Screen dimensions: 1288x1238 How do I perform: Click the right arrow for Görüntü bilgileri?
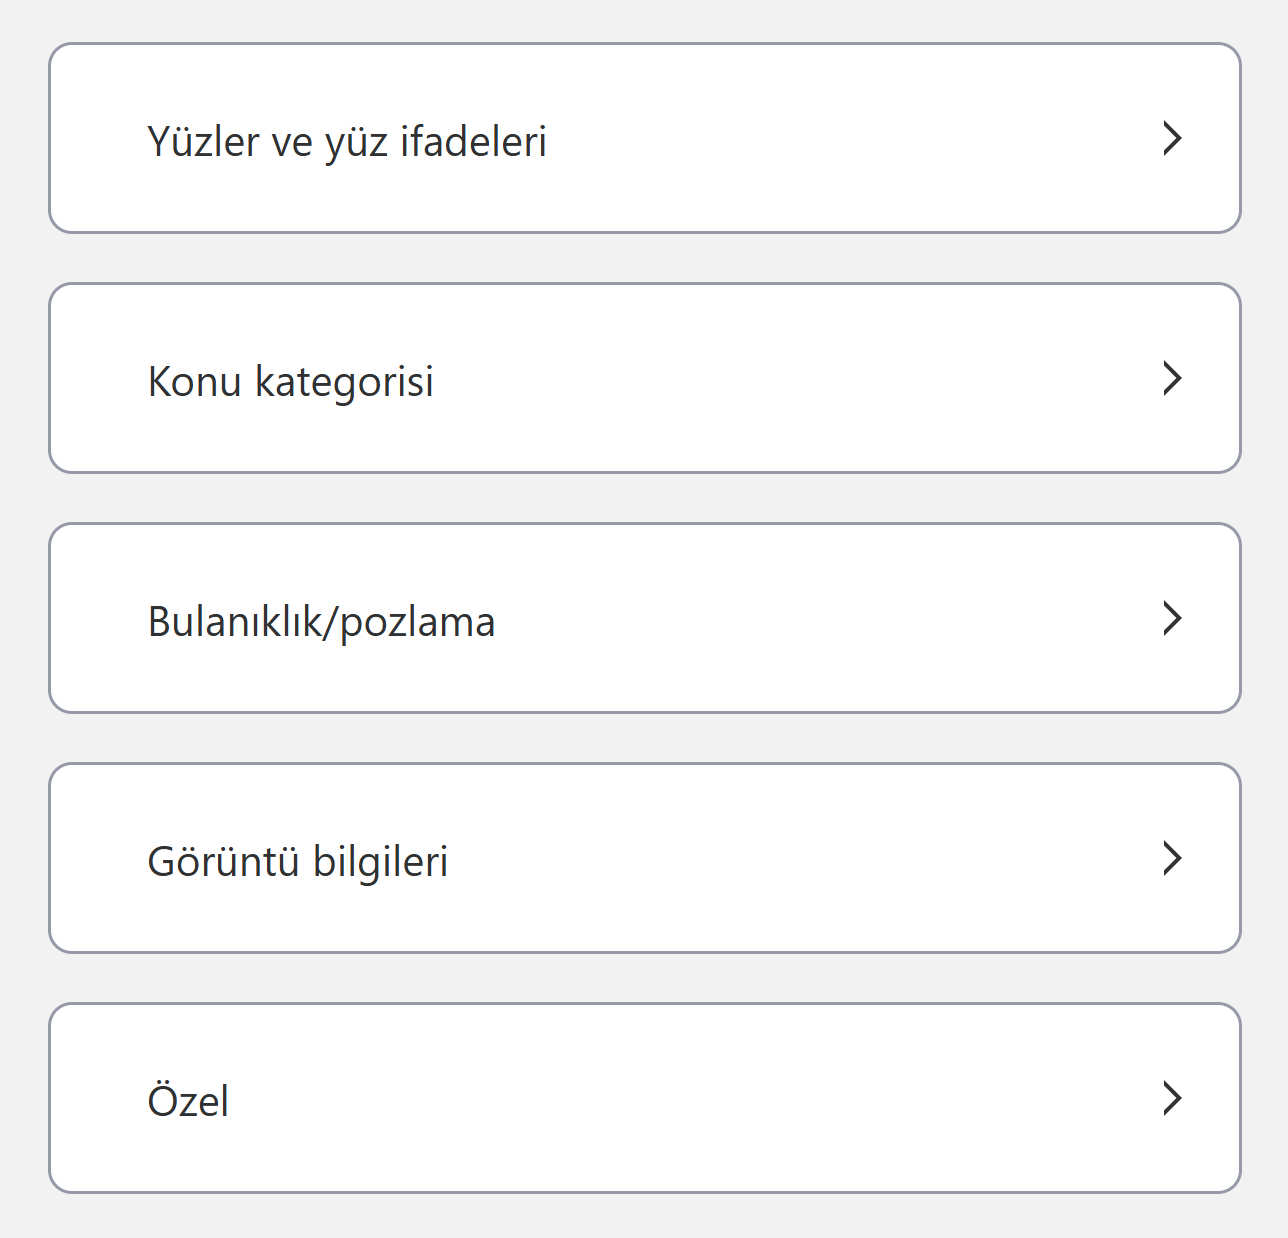[1172, 858]
